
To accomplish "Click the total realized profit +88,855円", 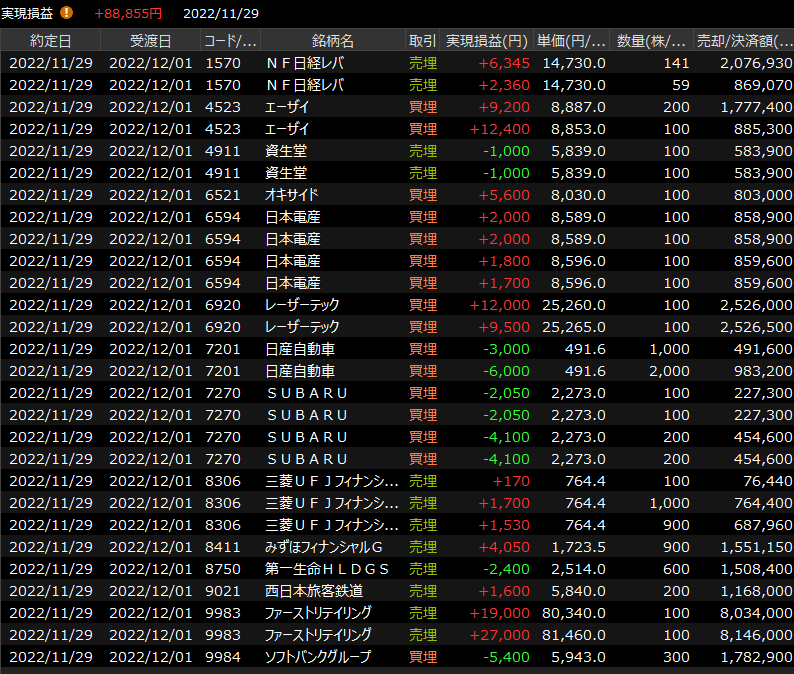I will point(128,13).
